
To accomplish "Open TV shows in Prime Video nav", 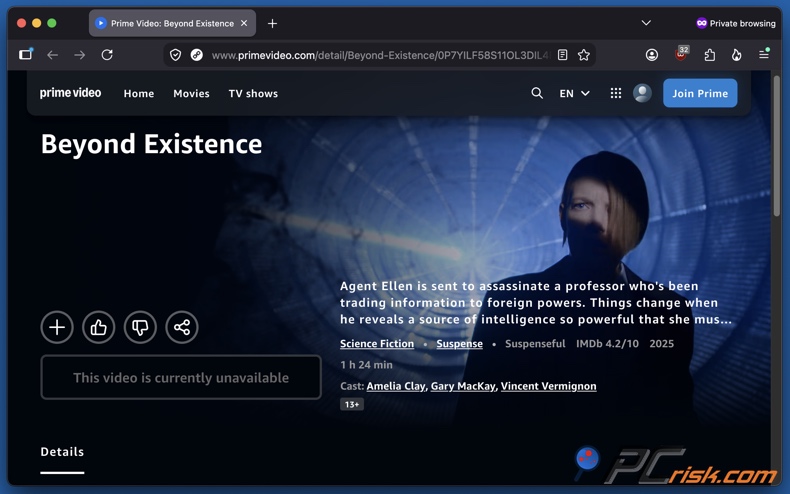I will click(x=253, y=93).
